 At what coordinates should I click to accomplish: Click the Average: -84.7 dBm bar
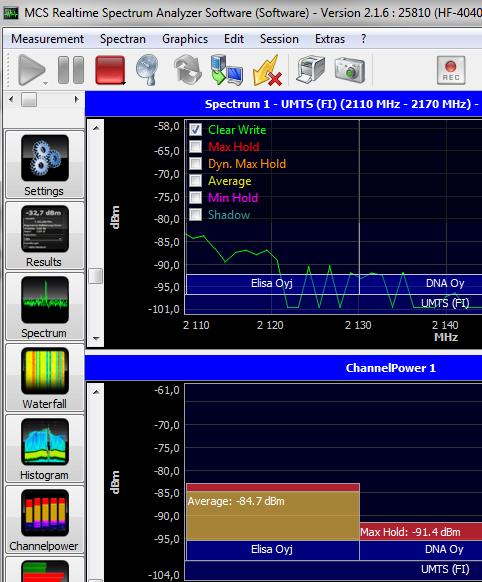[273, 516]
